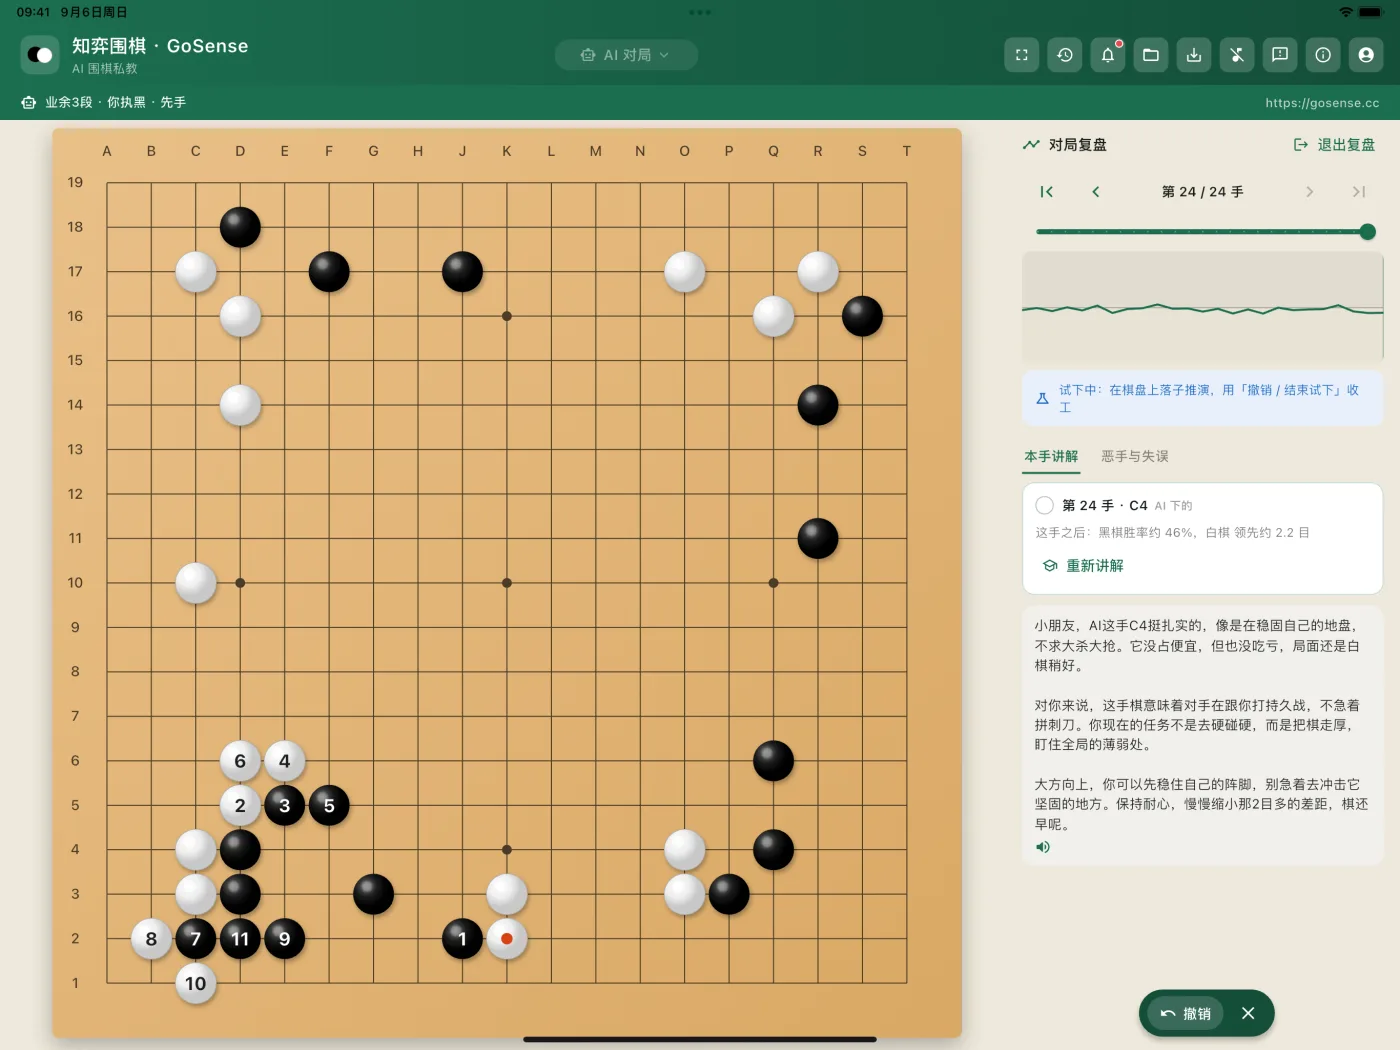Step forward one move
The height and width of the screenshot is (1050, 1400).
pyautogui.click(x=1309, y=192)
